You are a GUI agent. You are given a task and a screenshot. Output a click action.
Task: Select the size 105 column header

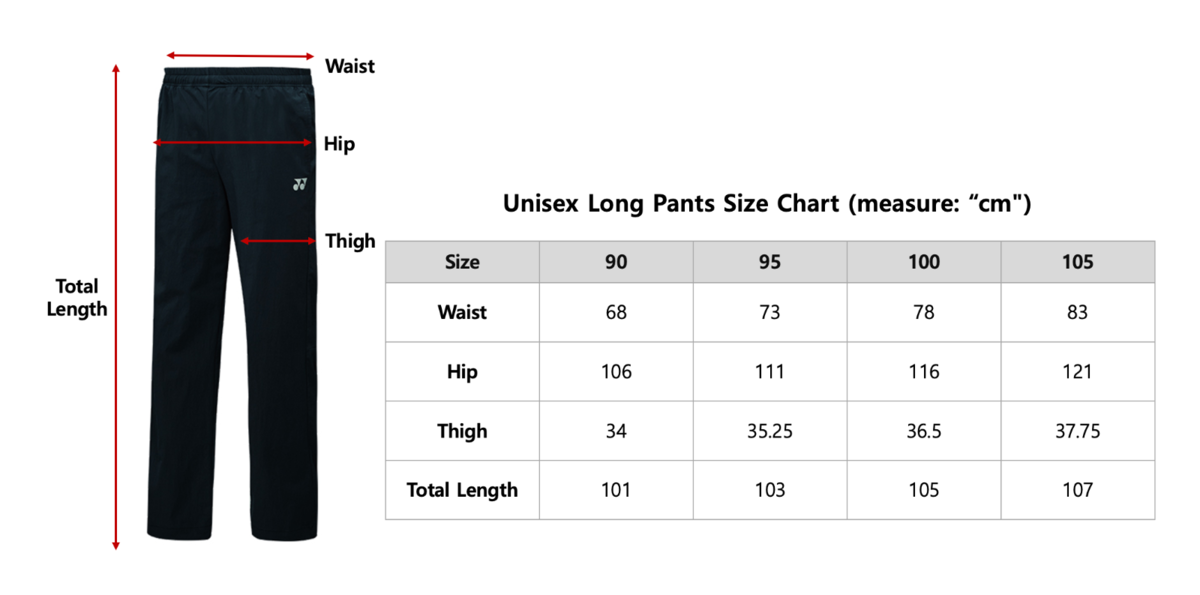tap(1078, 262)
